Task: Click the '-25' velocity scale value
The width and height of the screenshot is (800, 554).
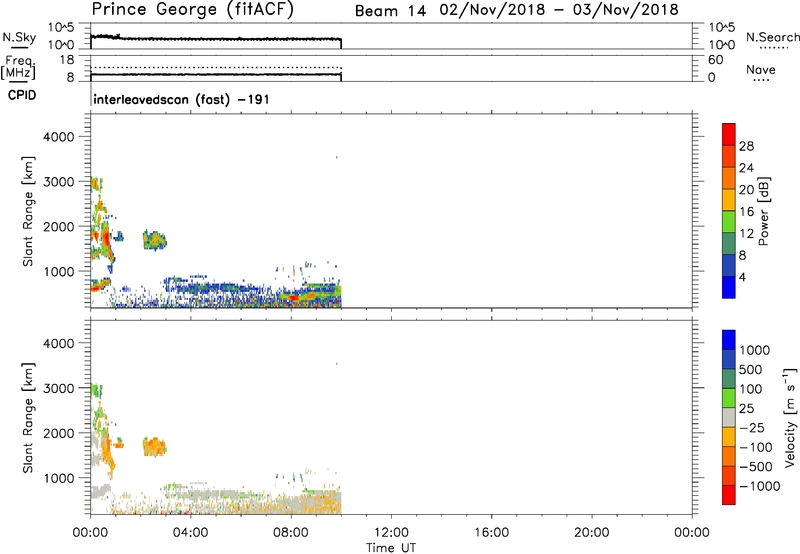Action: coord(752,428)
